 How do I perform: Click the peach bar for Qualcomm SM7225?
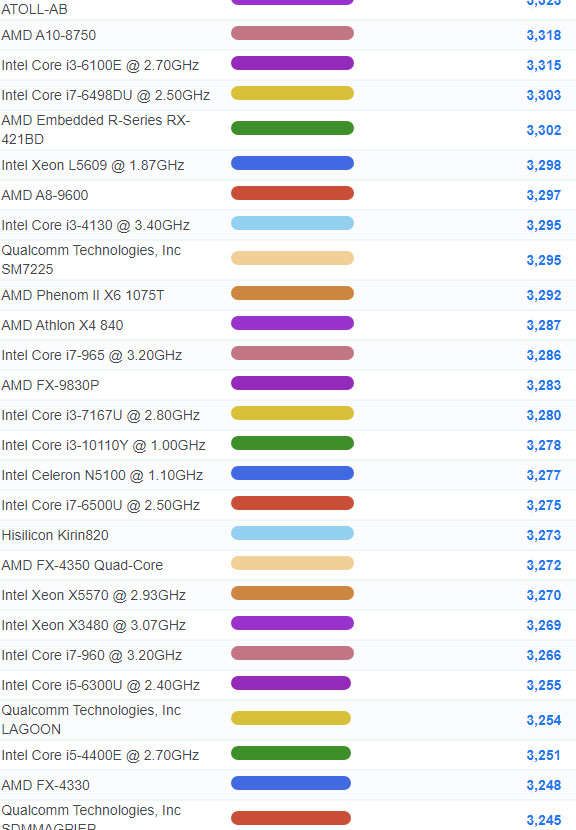pos(292,258)
